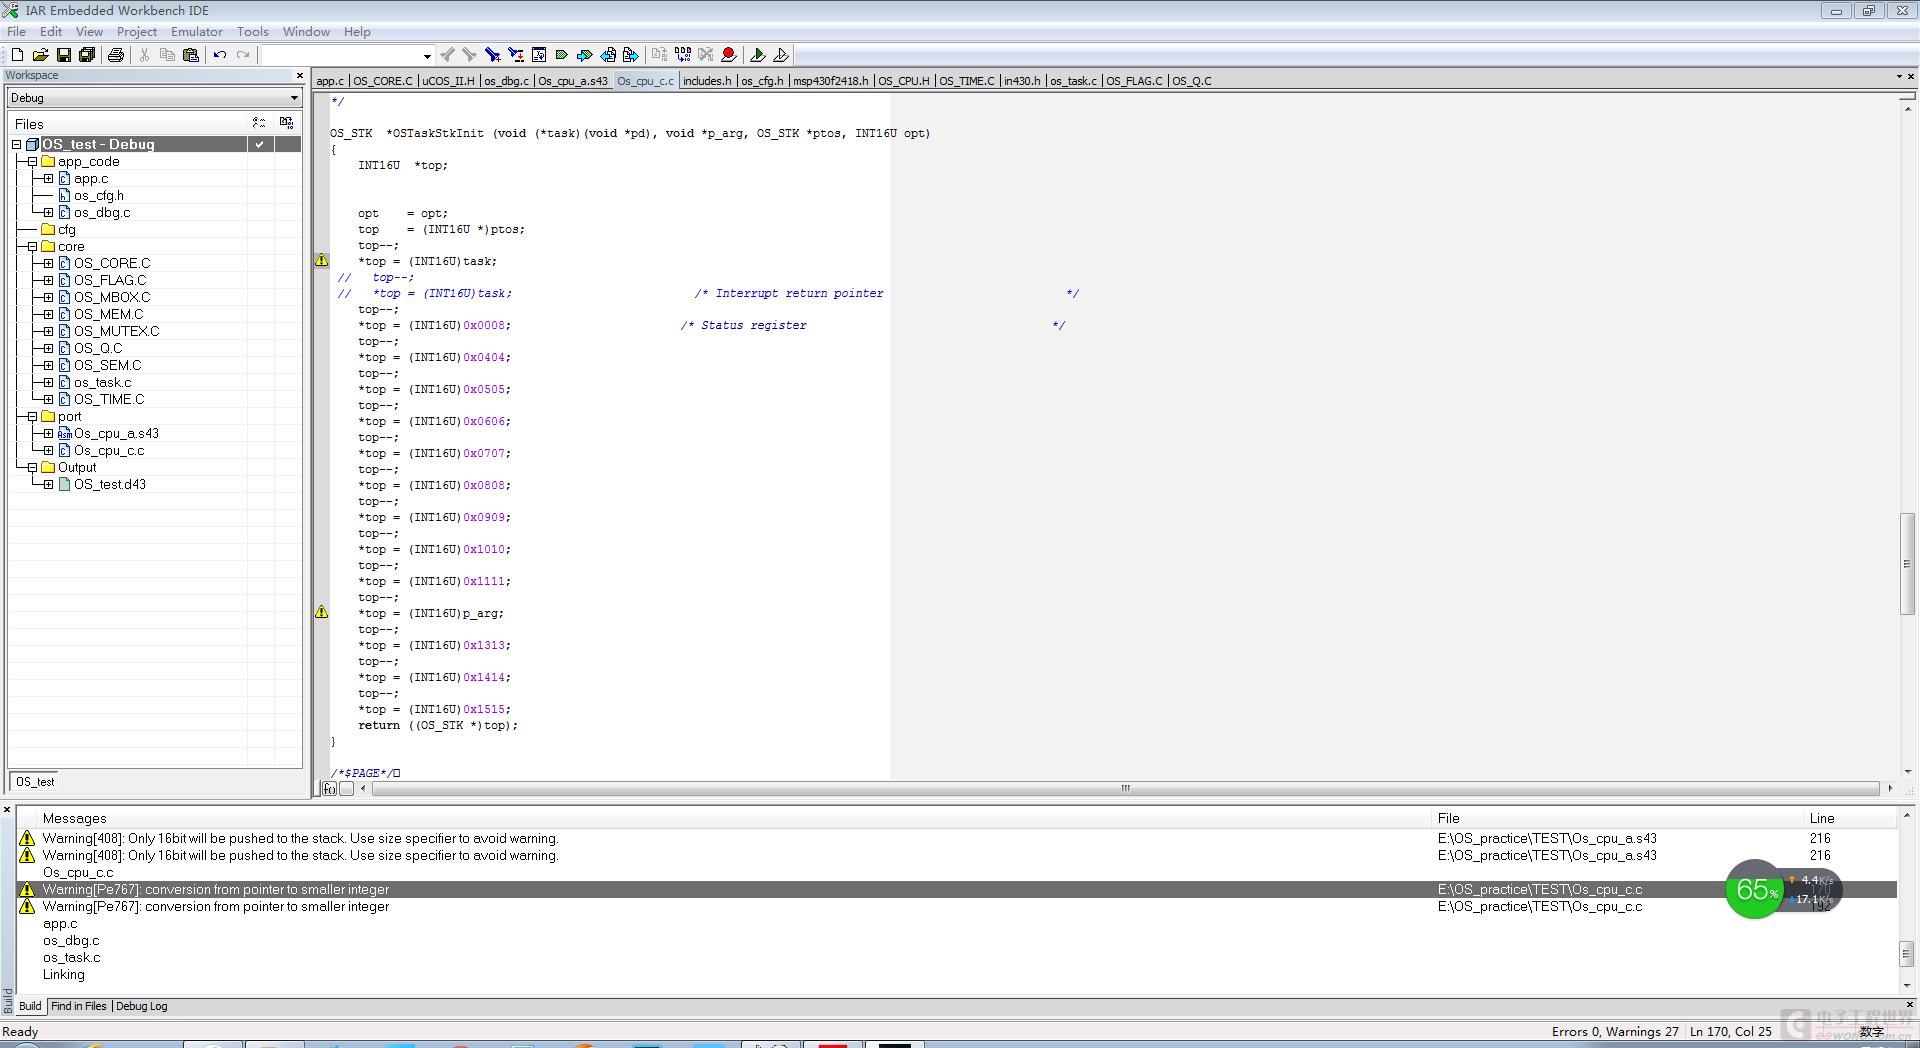Screen dimensions: 1920x1048
Task: Click the Paste toolbar icon
Action: point(191,55)
